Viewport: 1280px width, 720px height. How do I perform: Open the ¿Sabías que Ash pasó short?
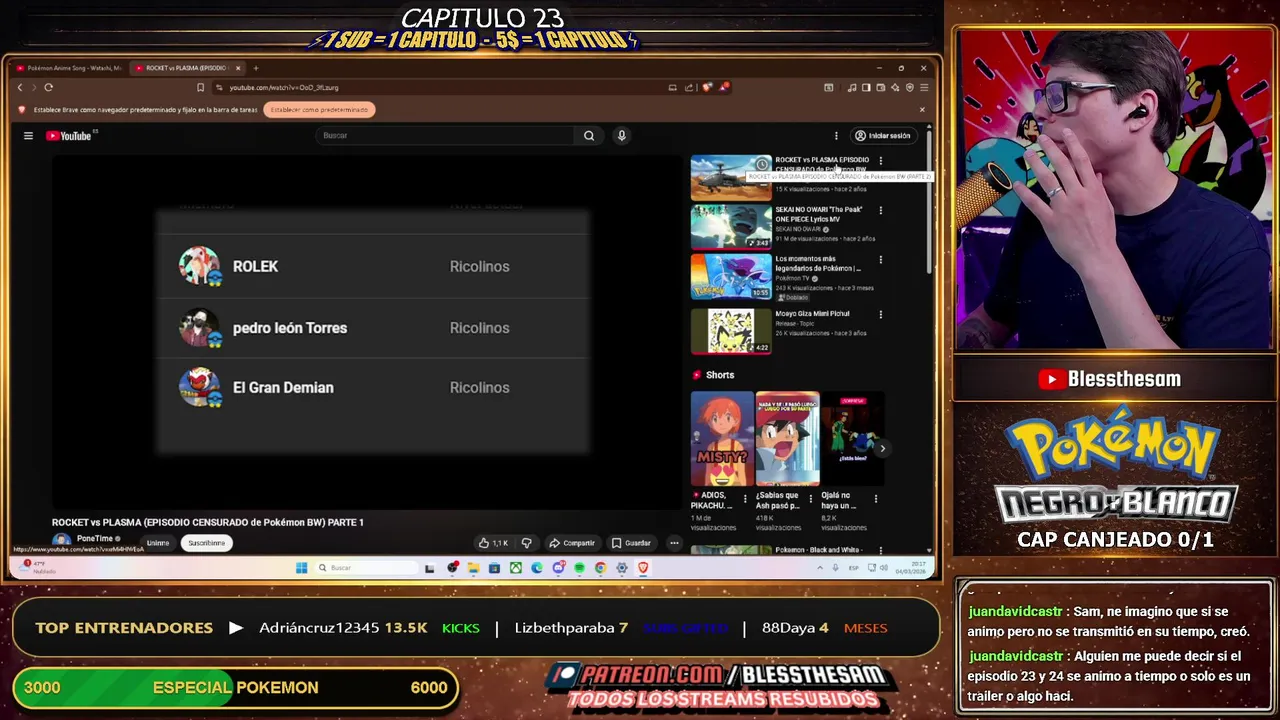coord(787,439)
